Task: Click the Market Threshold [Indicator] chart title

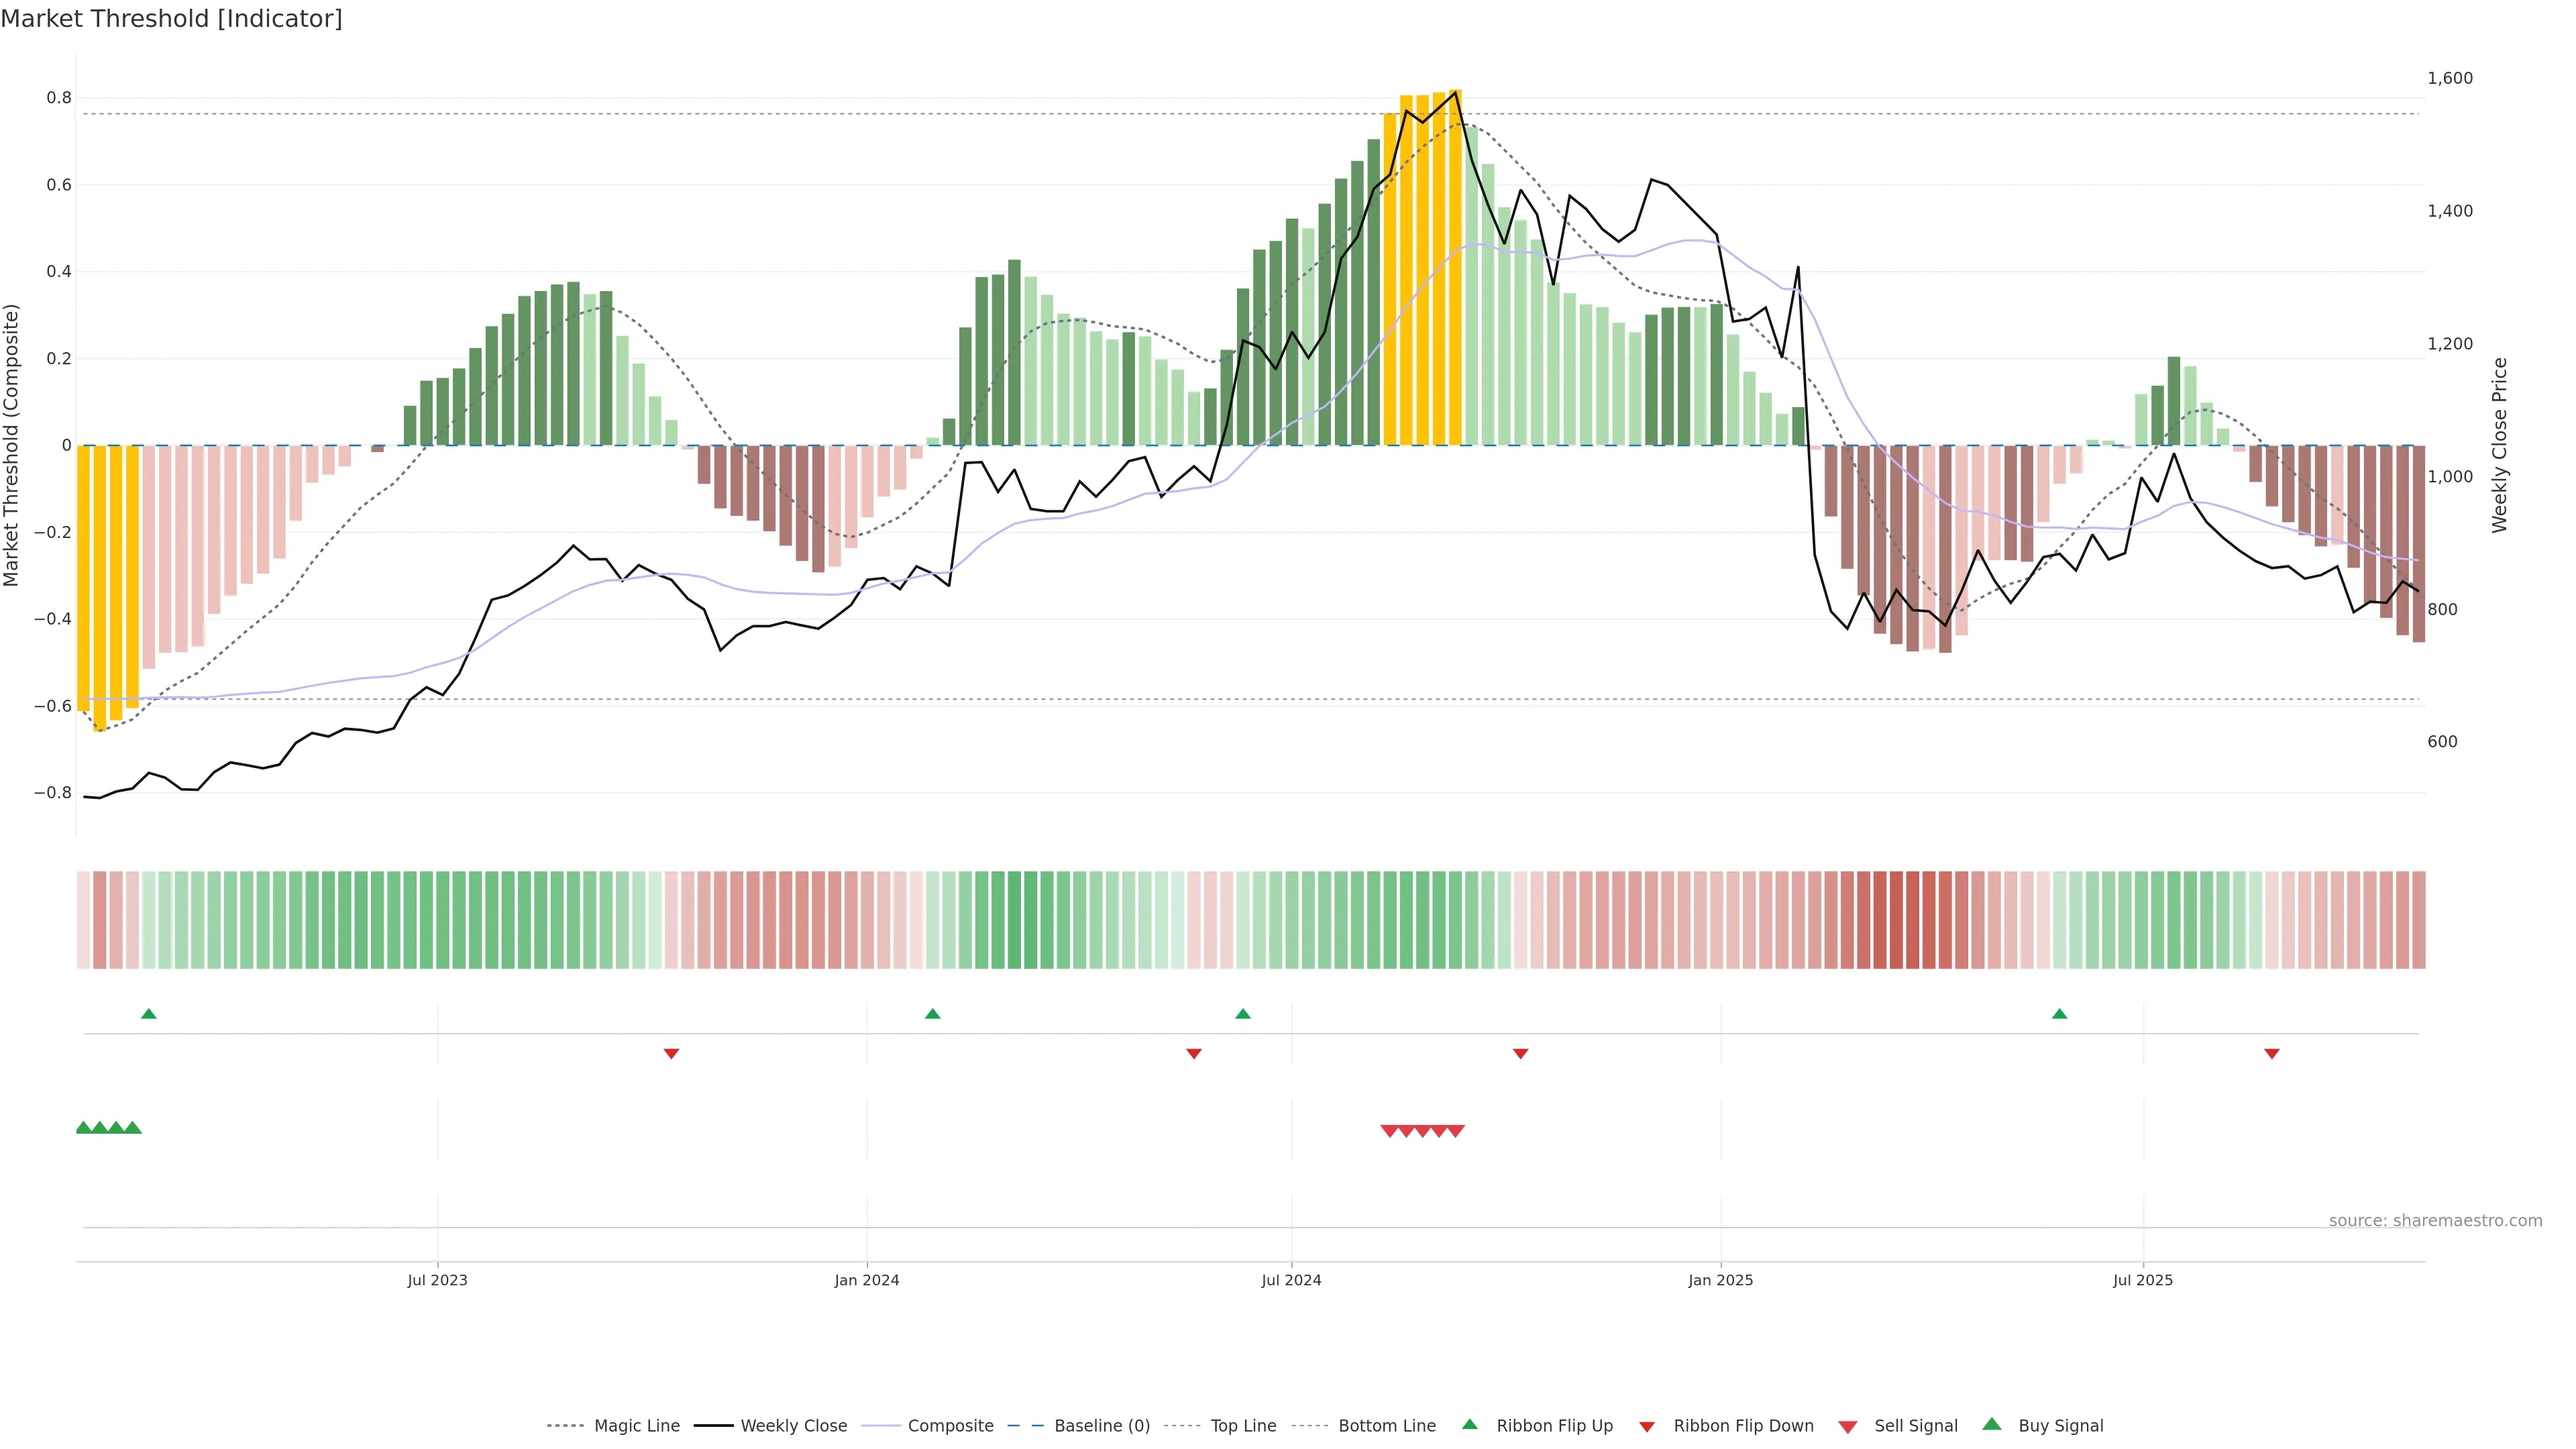Action: pos(172,19)
